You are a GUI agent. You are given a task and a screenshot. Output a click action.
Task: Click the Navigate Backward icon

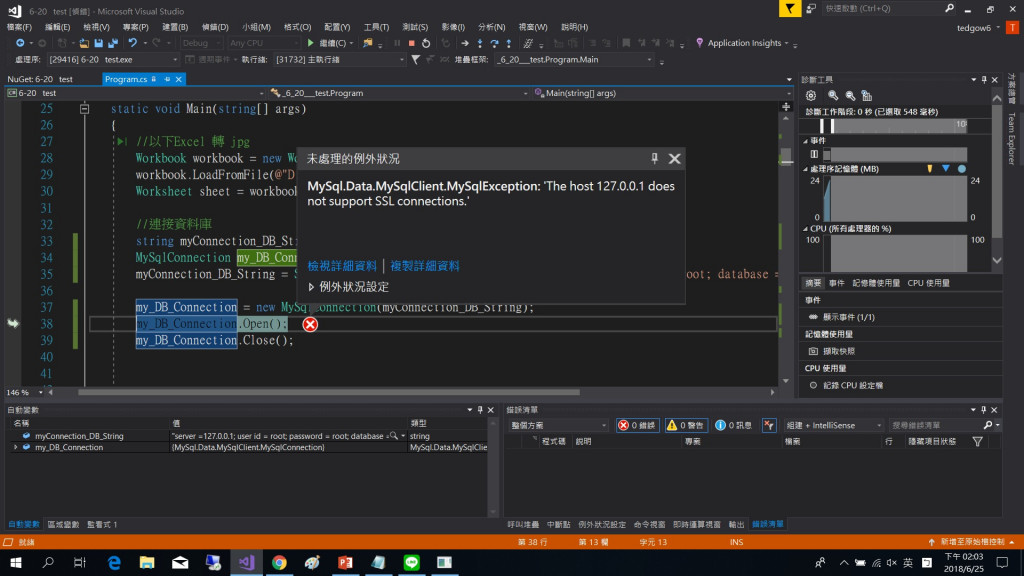tap(20, 43)
